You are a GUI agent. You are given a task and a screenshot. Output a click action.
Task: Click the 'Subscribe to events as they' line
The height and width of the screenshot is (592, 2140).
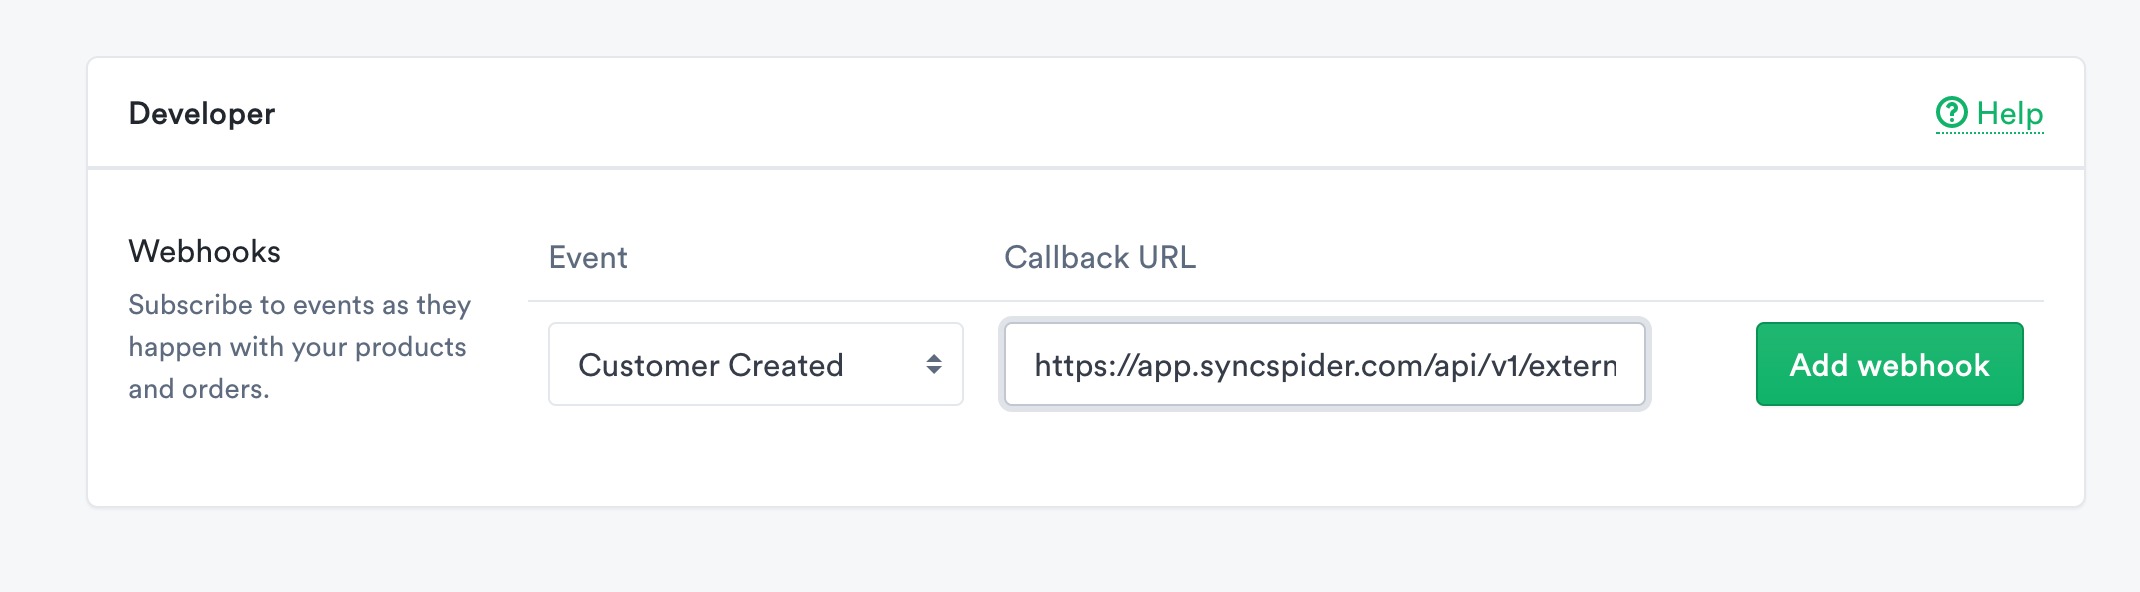(300, 305)
